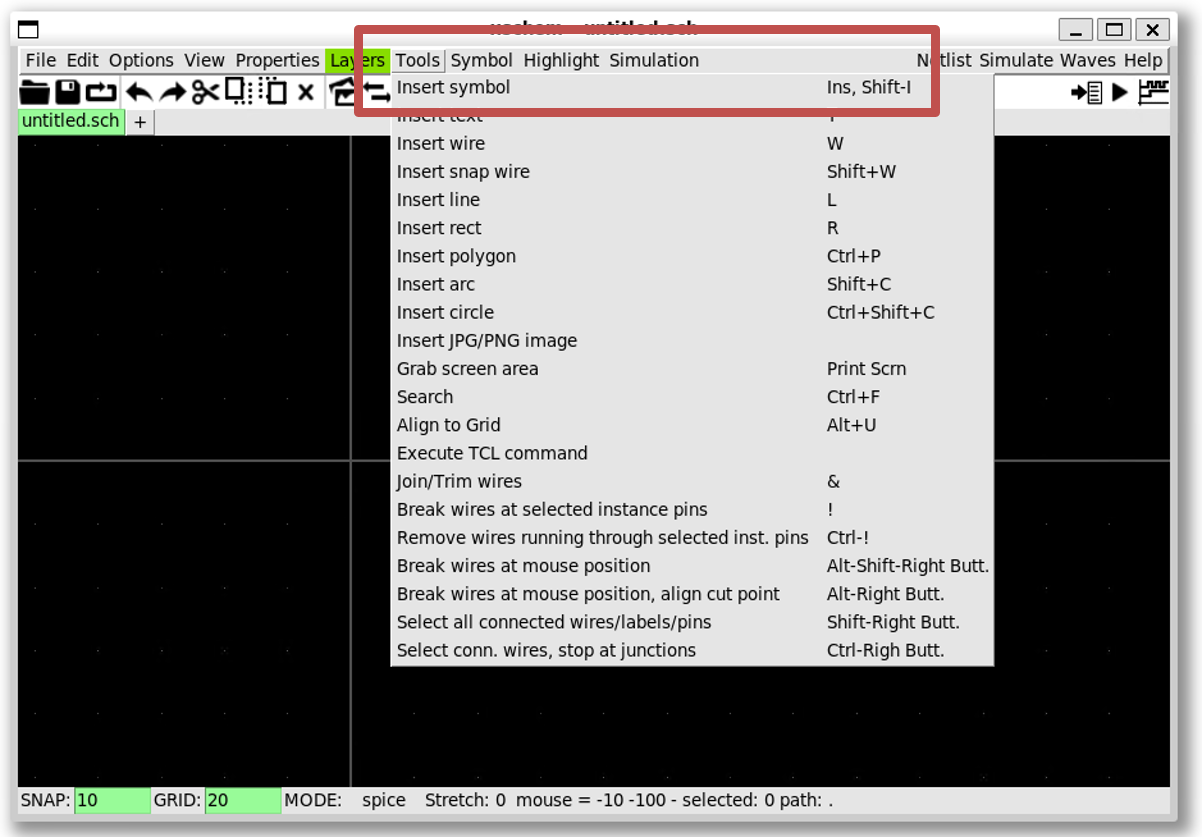The height and width of the screenshot is (837, 1202).
Task: Choose Select all connected wires/labels/pins
Action: [x=692, y=622]
